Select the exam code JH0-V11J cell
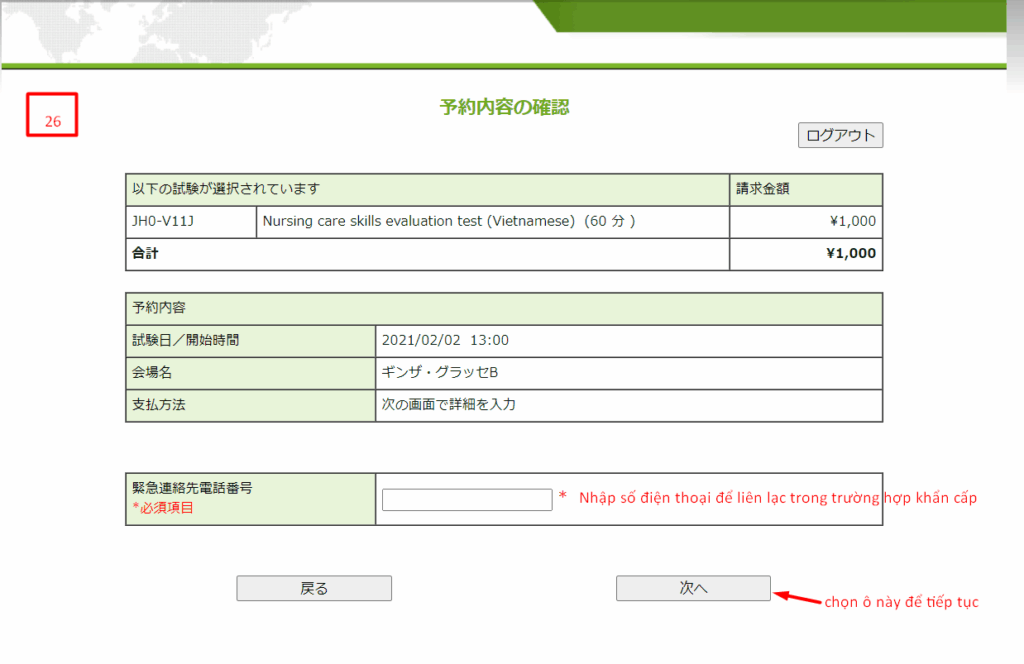1024x664 pixels. (x=163, y=222)
